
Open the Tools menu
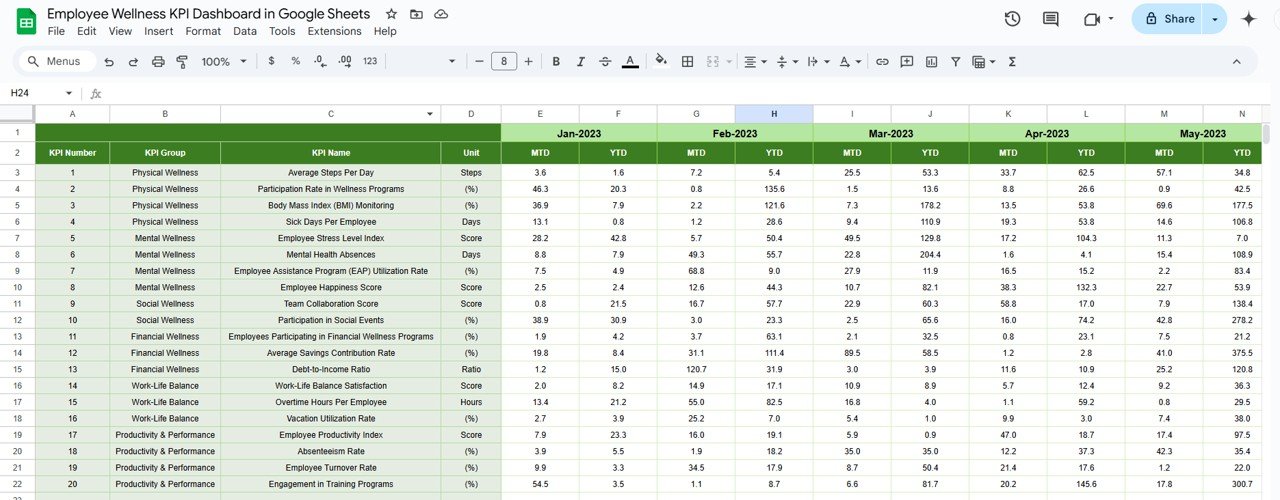click(x=282, y=31)
